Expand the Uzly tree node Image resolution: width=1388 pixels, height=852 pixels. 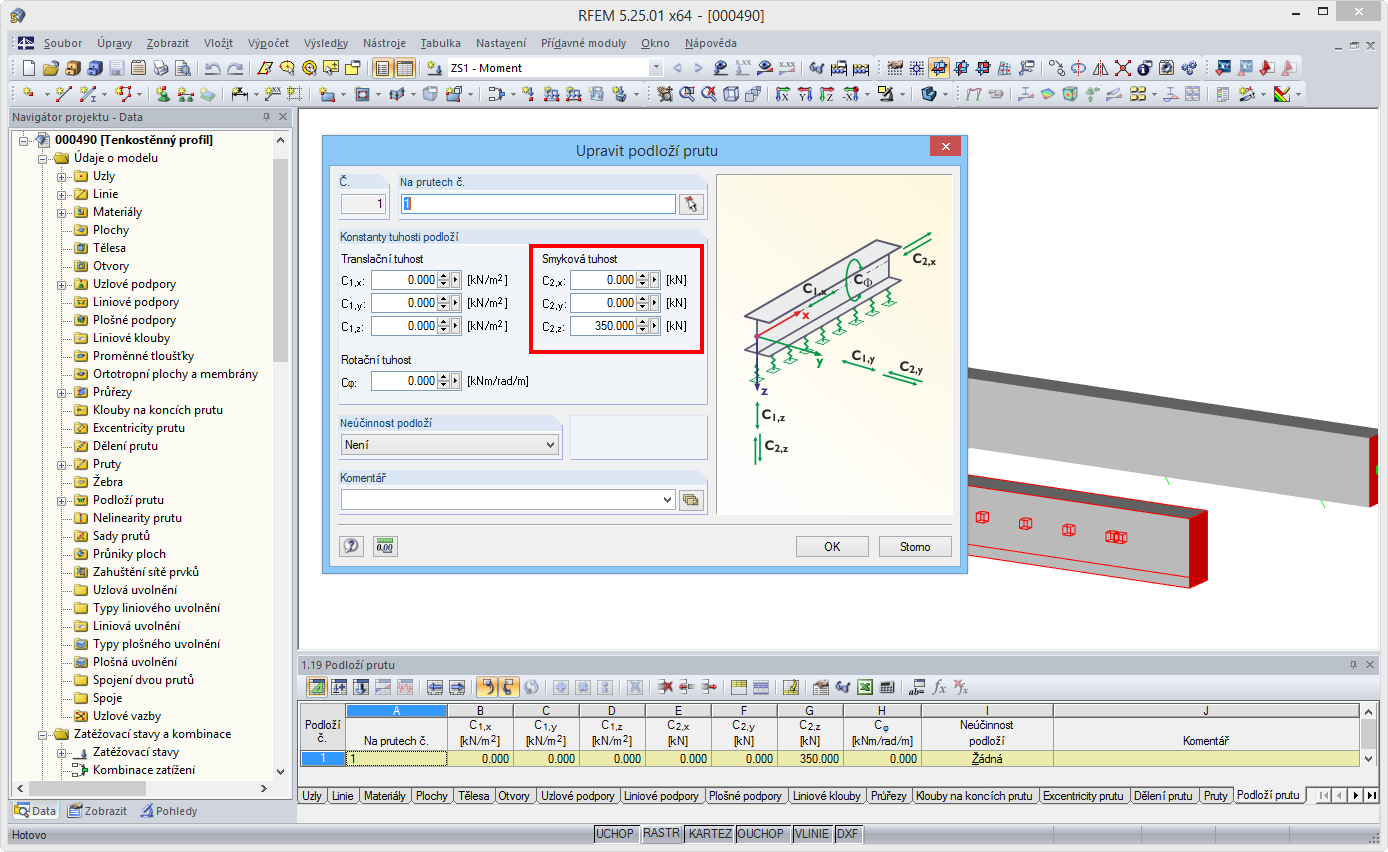click(x=62, y=176)
